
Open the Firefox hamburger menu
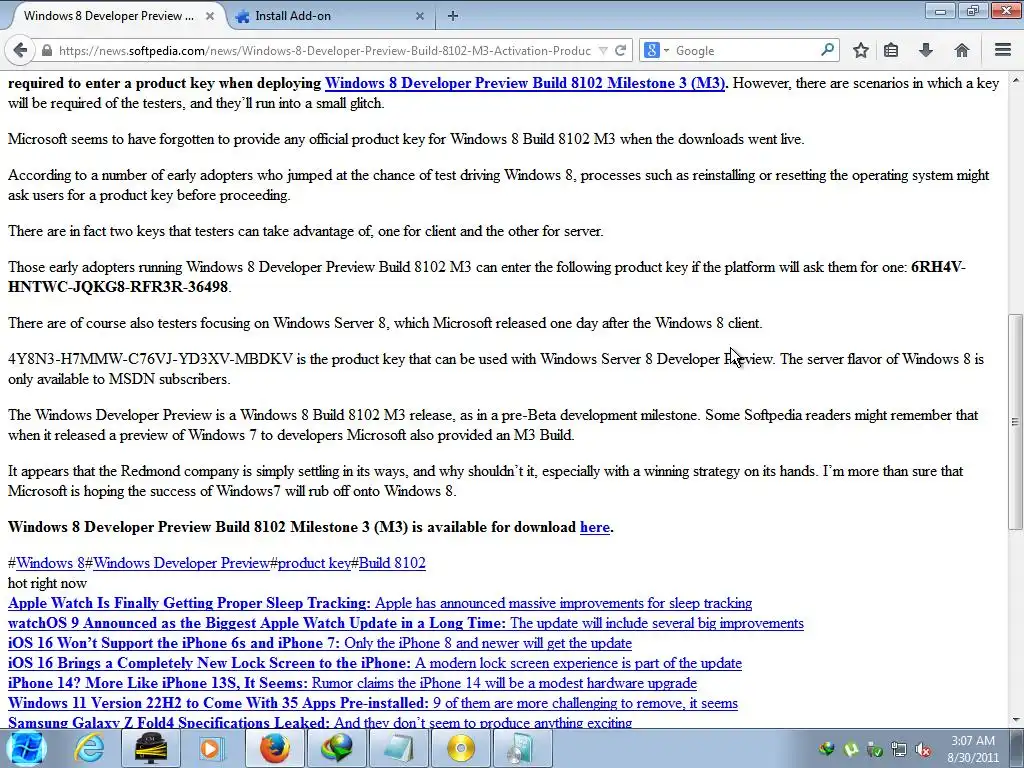(x=1003, y=50)
